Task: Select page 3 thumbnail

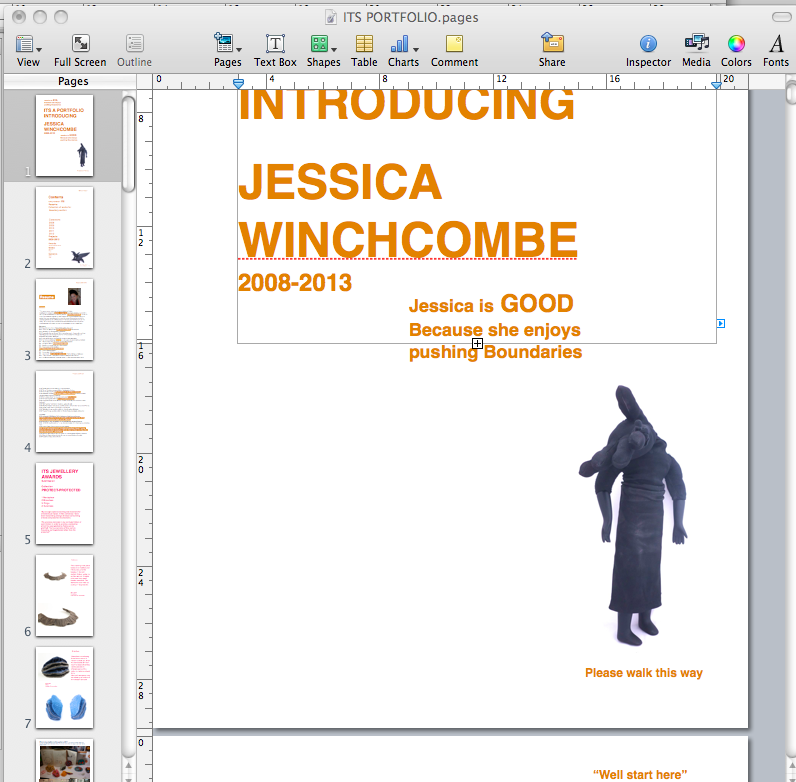Action: (x=64, y=319)
